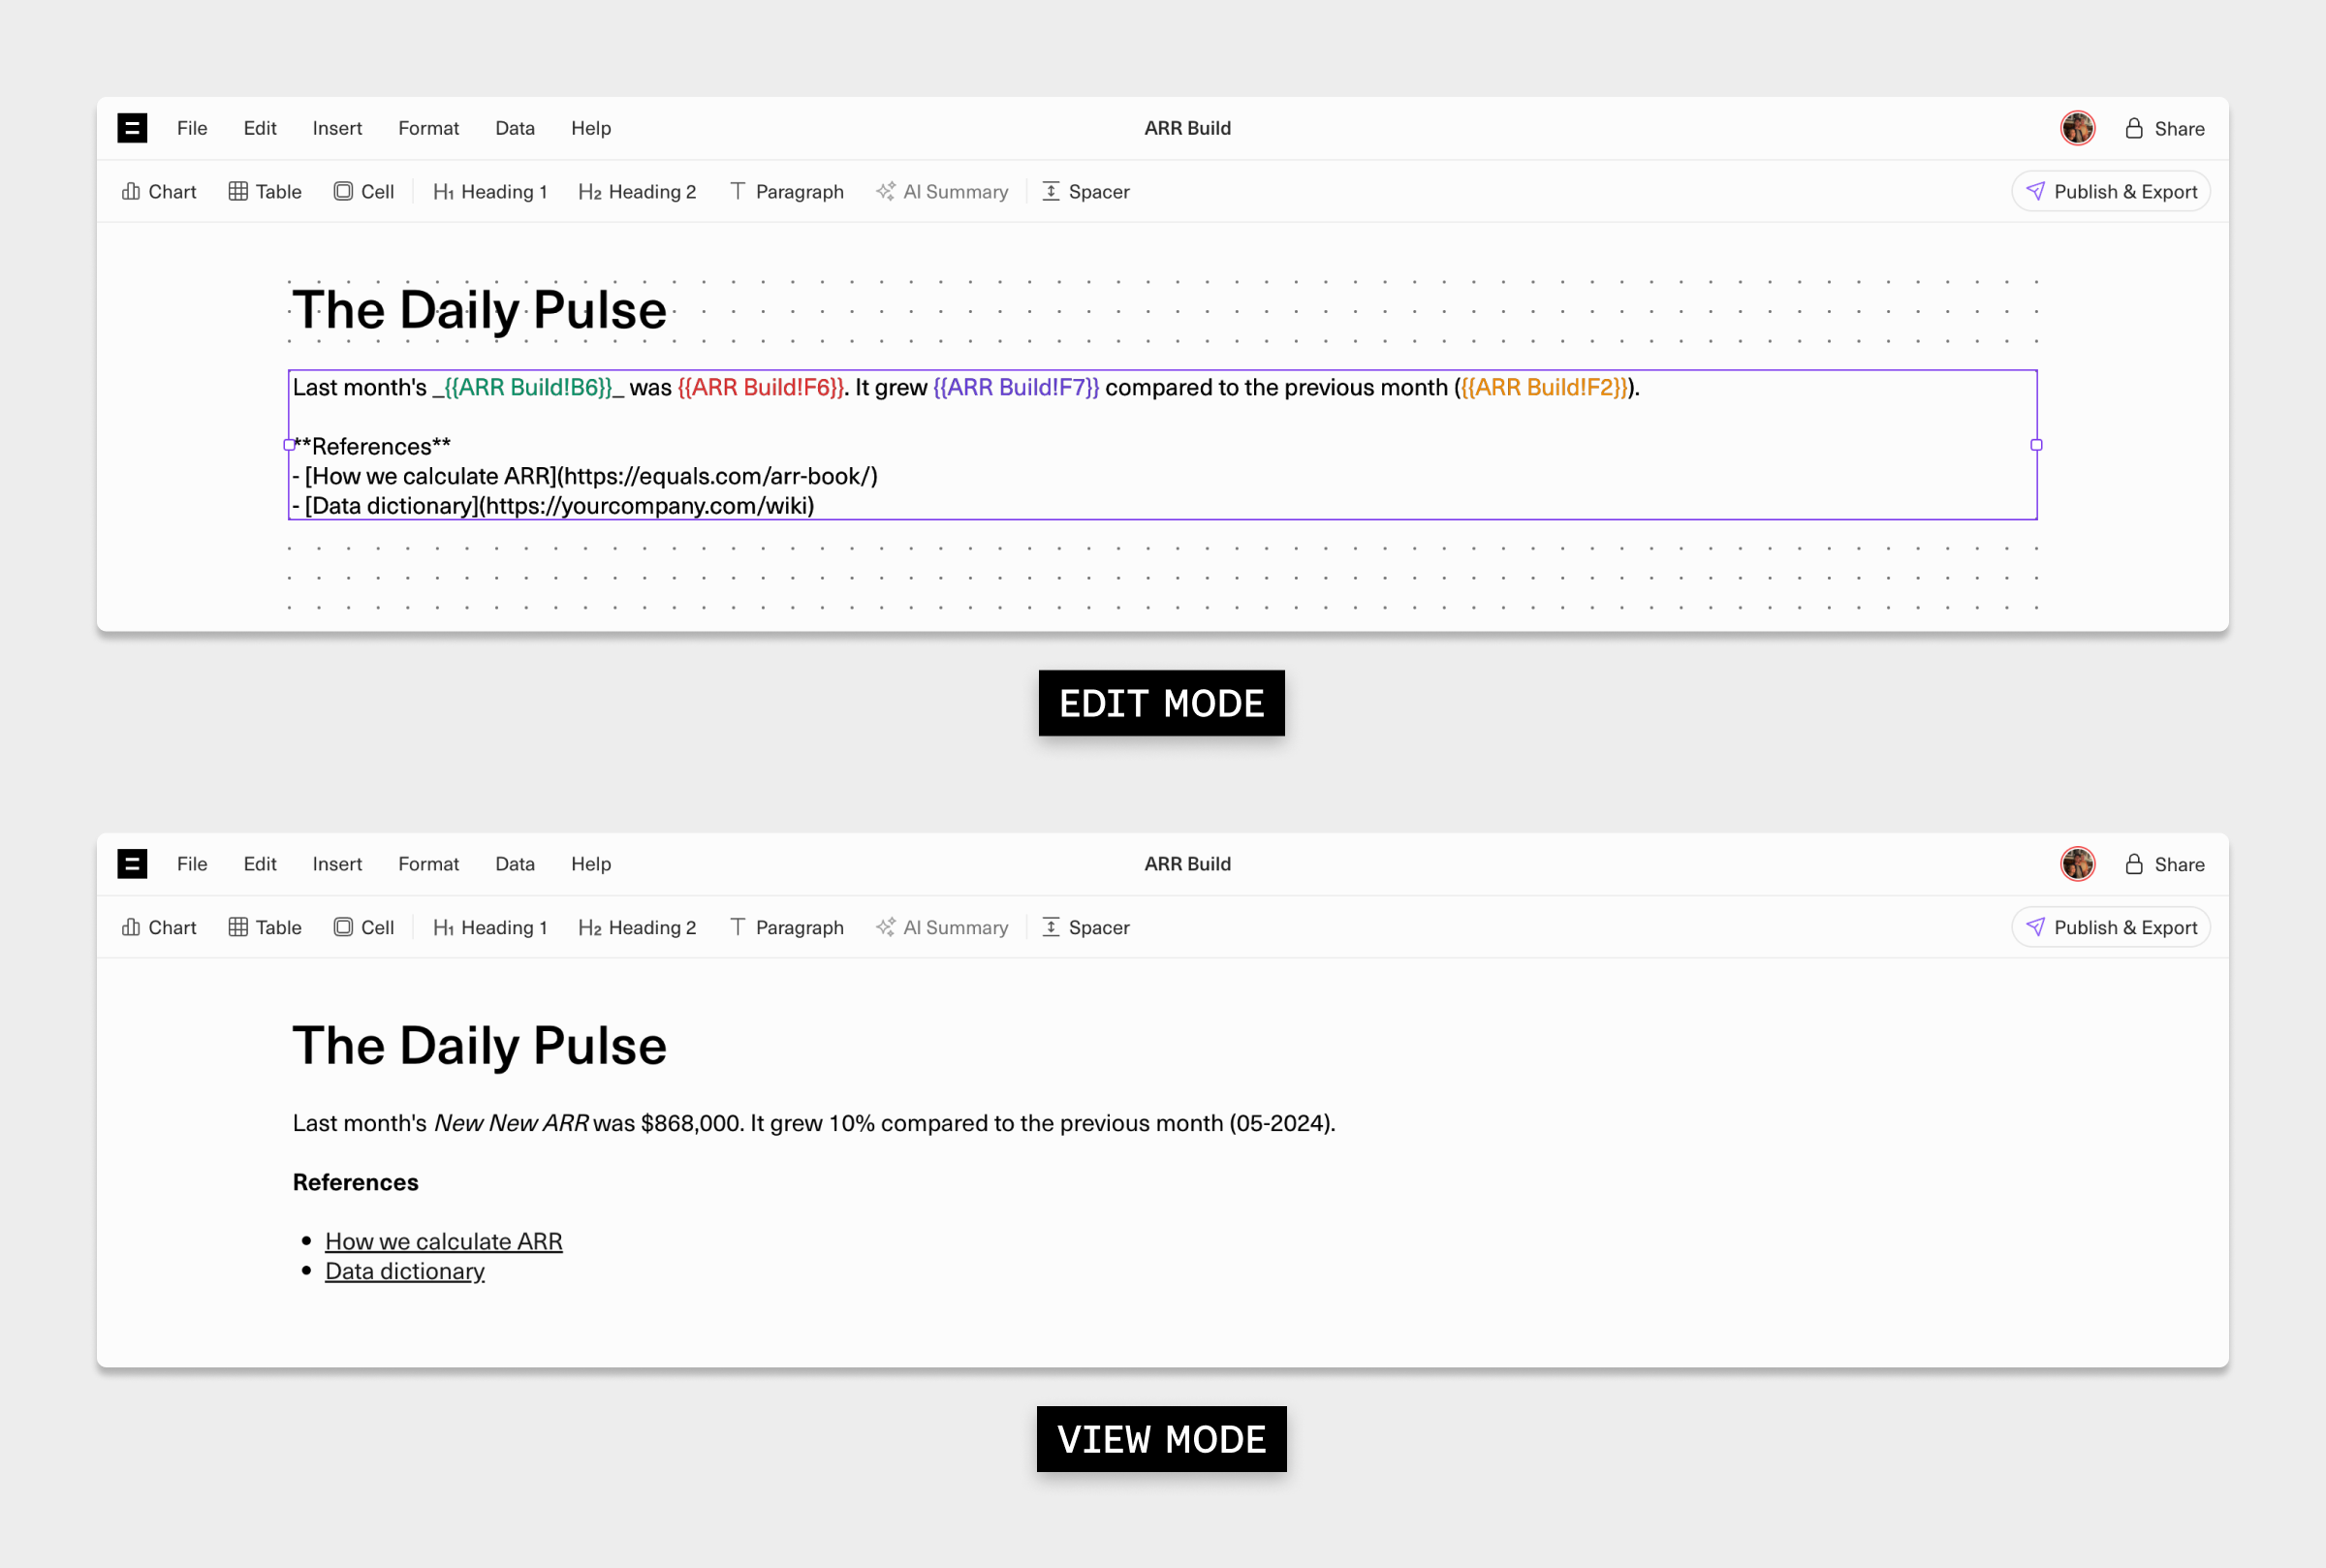Open the 'Data dictionary' link

tap(405, 1271)
